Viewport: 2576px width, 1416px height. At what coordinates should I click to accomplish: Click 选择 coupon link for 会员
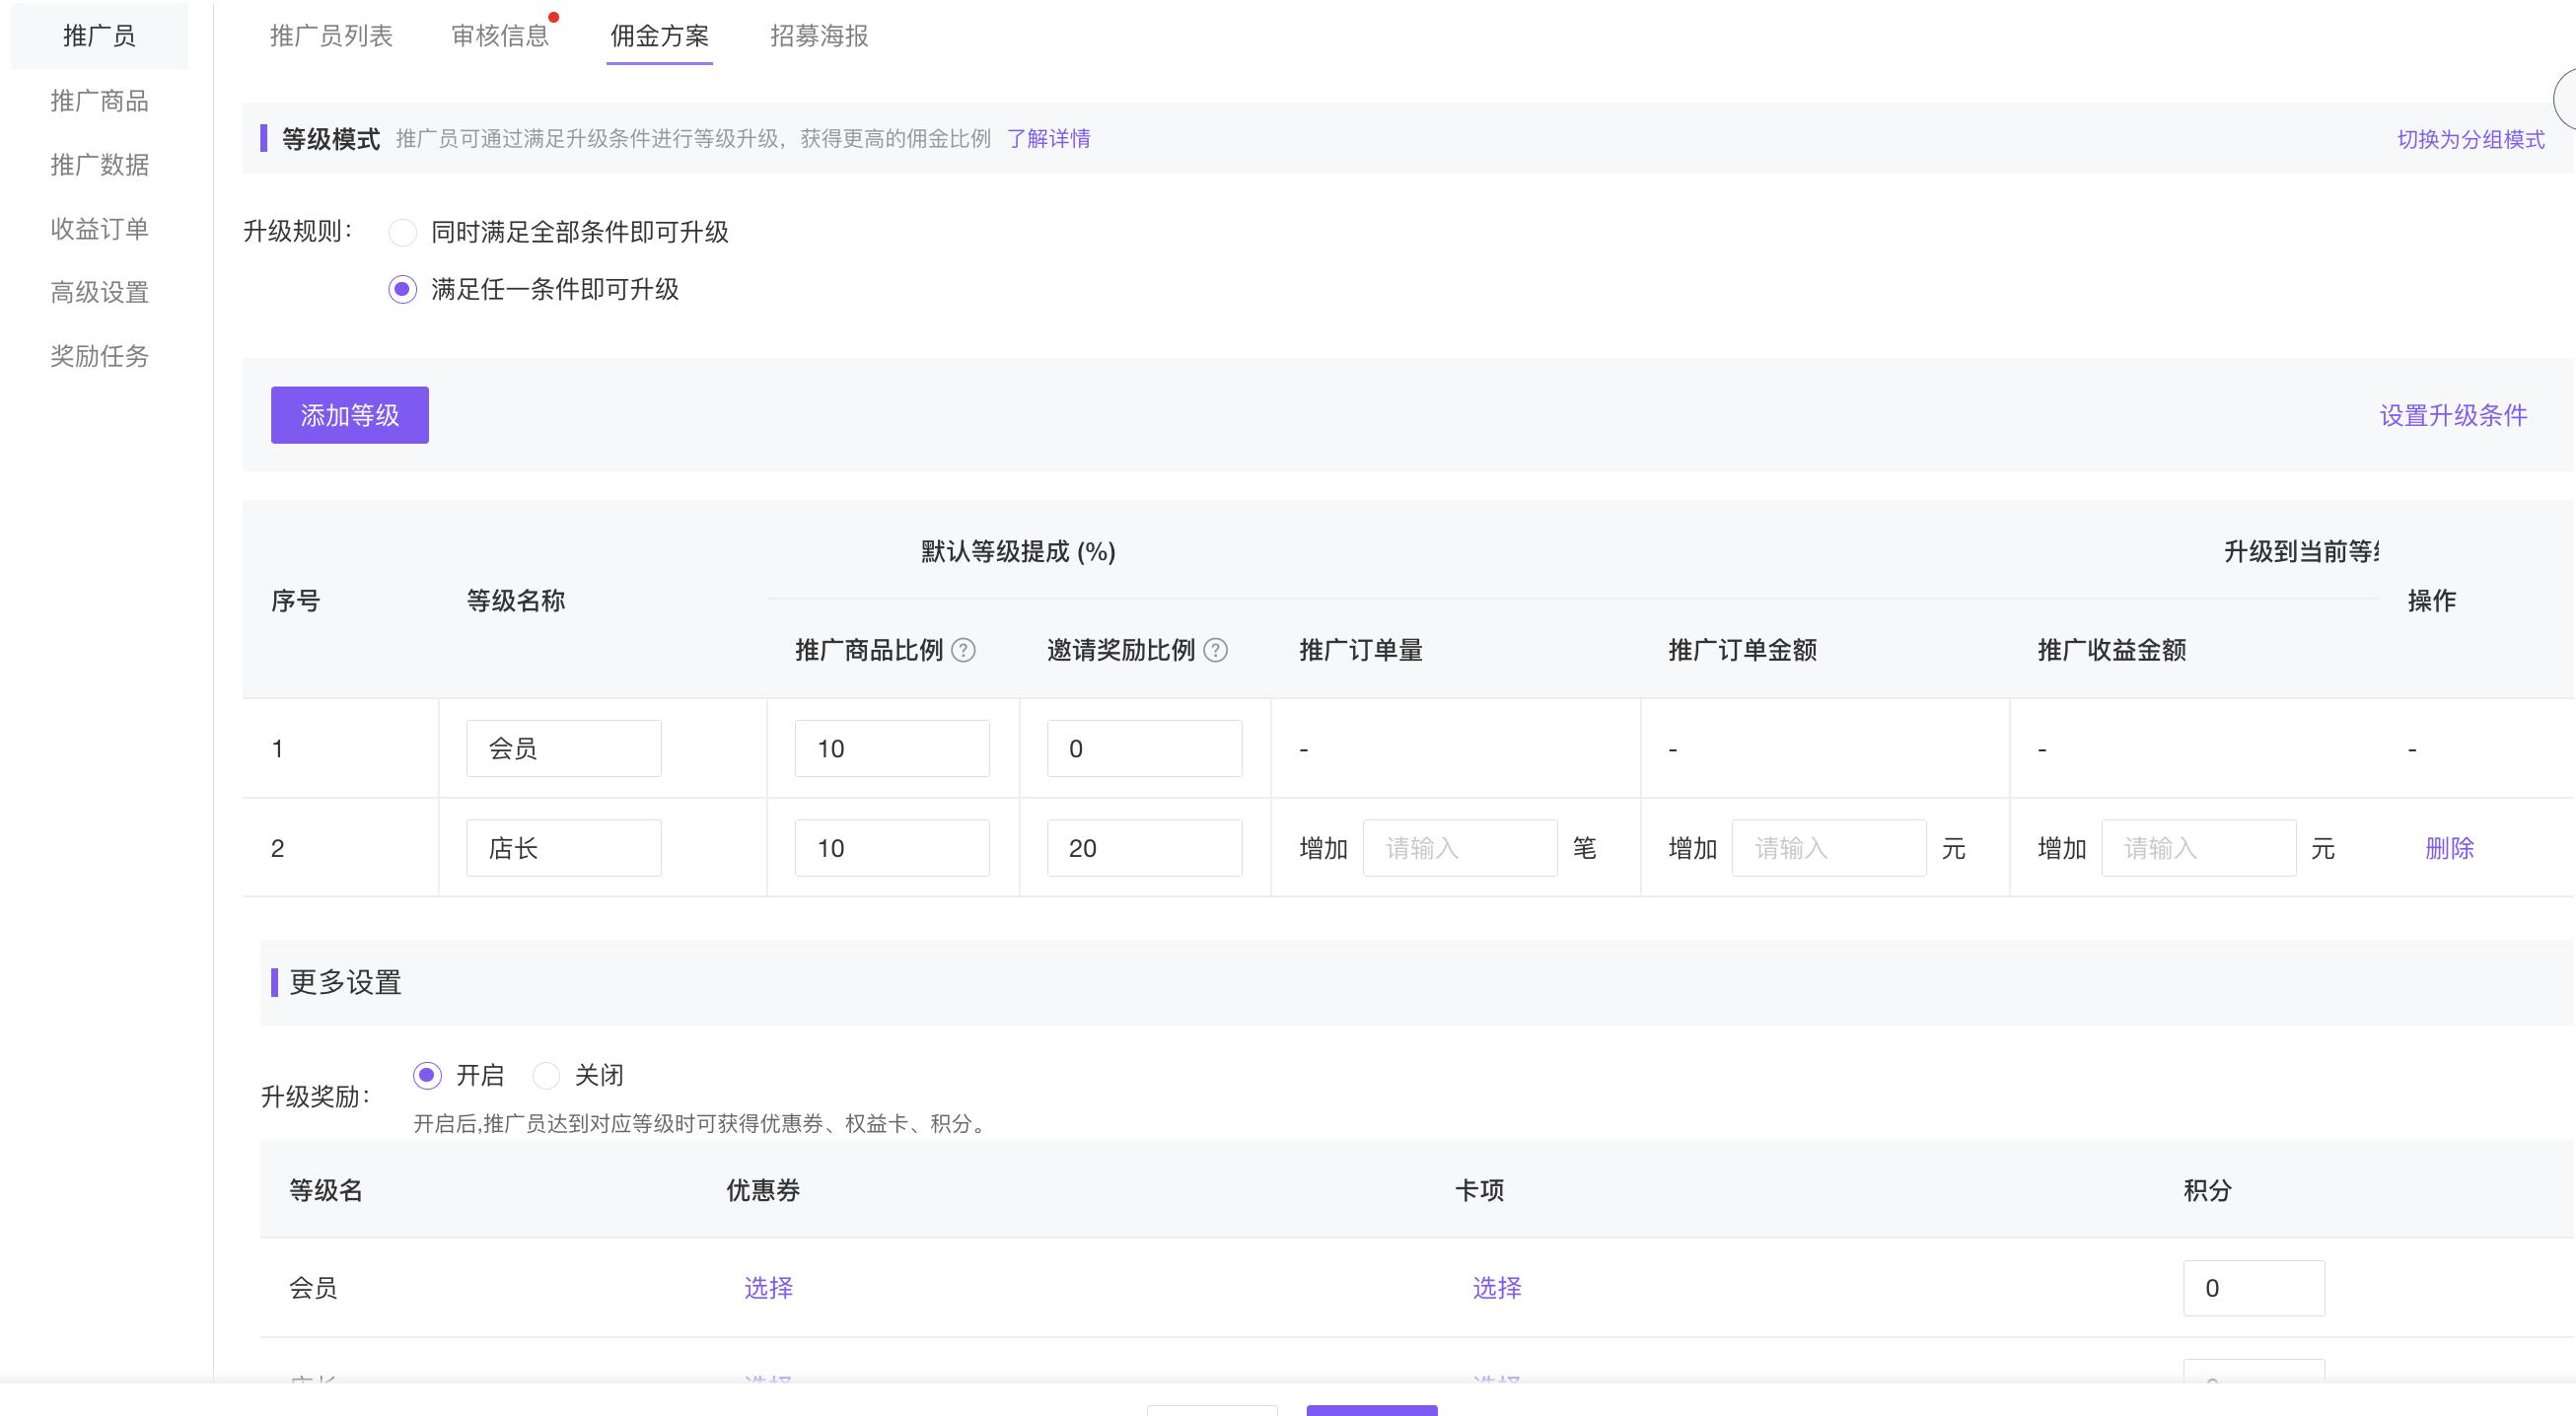tap(768, 1288)
